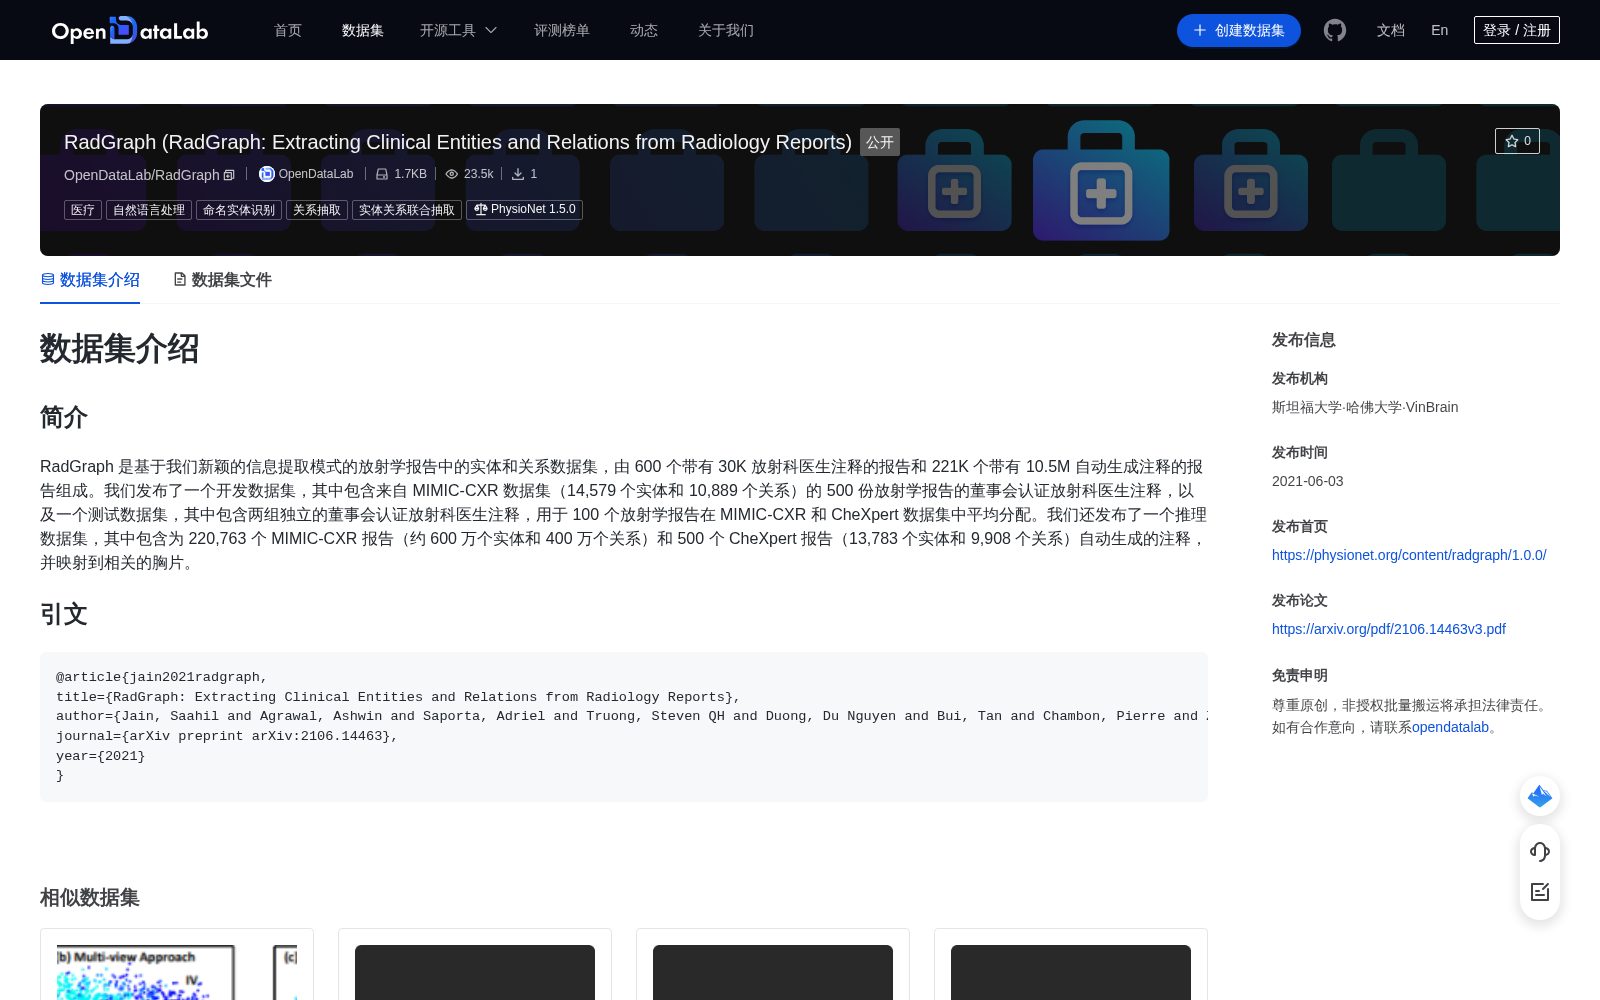Switch to the 数据集文件 tab
Screen dimensions: 1600x1000
(222, 280)
